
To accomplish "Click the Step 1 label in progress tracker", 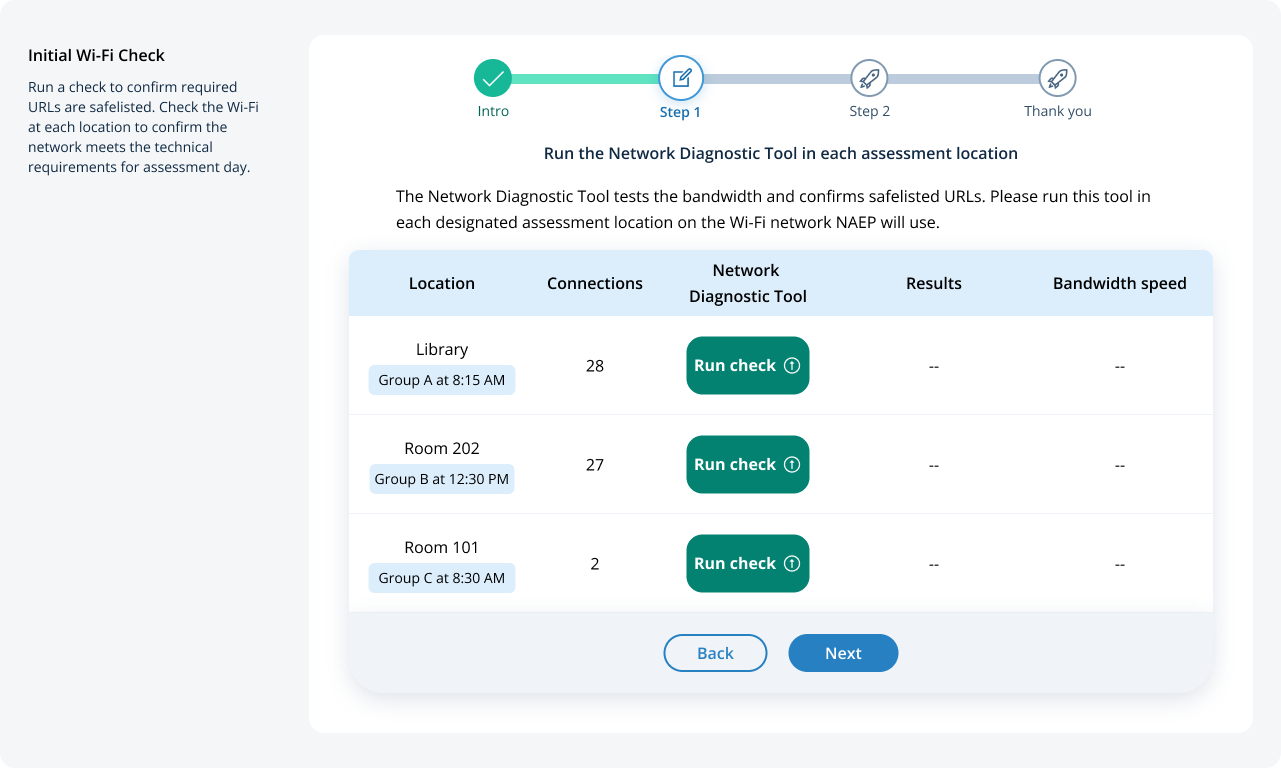I will pos(680,112).
